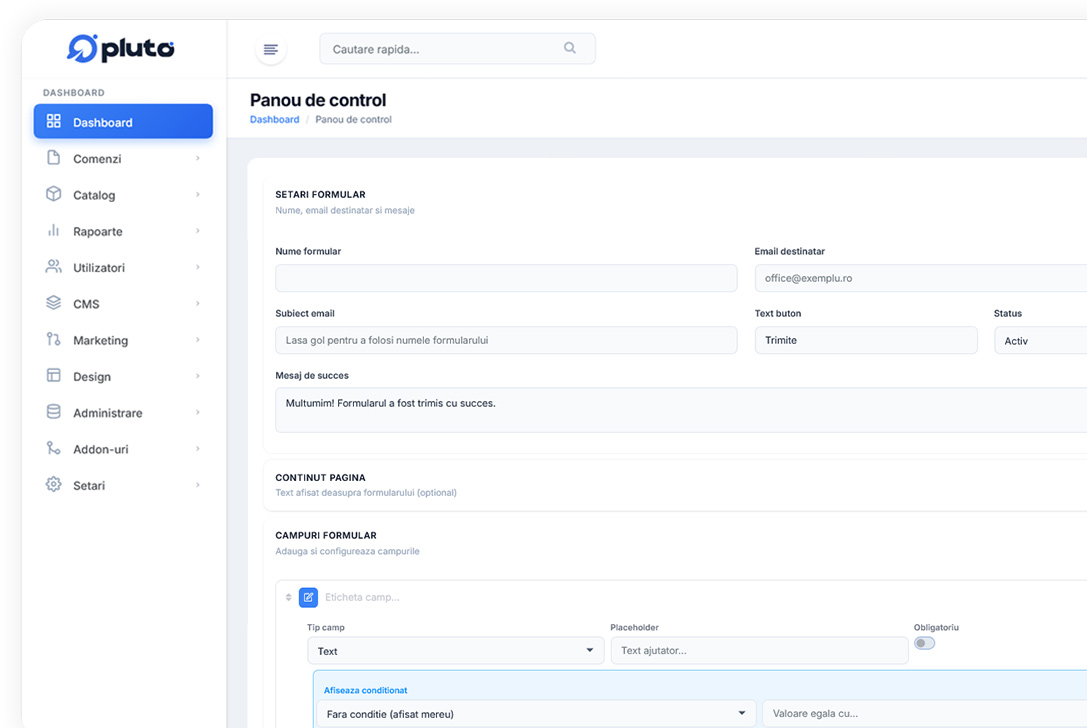This screenshot has height=728, width=1087.
Task: Click the Afiseaza conditionat label
Action: (x=365, y=690)
